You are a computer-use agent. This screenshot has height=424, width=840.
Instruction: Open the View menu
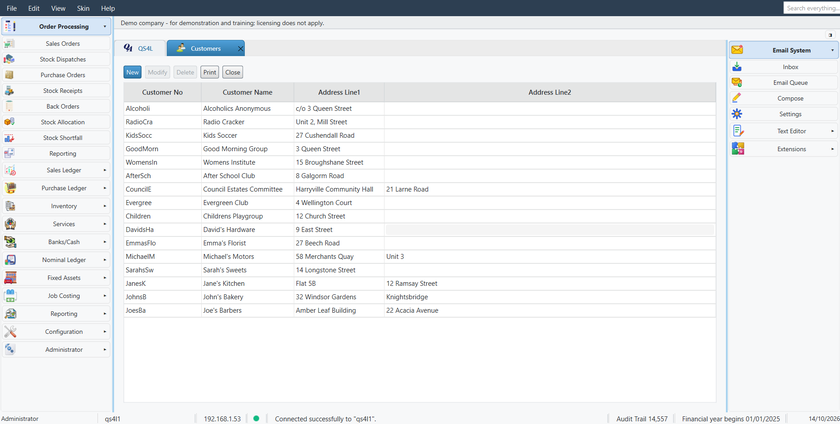click(x=58, y=9)
